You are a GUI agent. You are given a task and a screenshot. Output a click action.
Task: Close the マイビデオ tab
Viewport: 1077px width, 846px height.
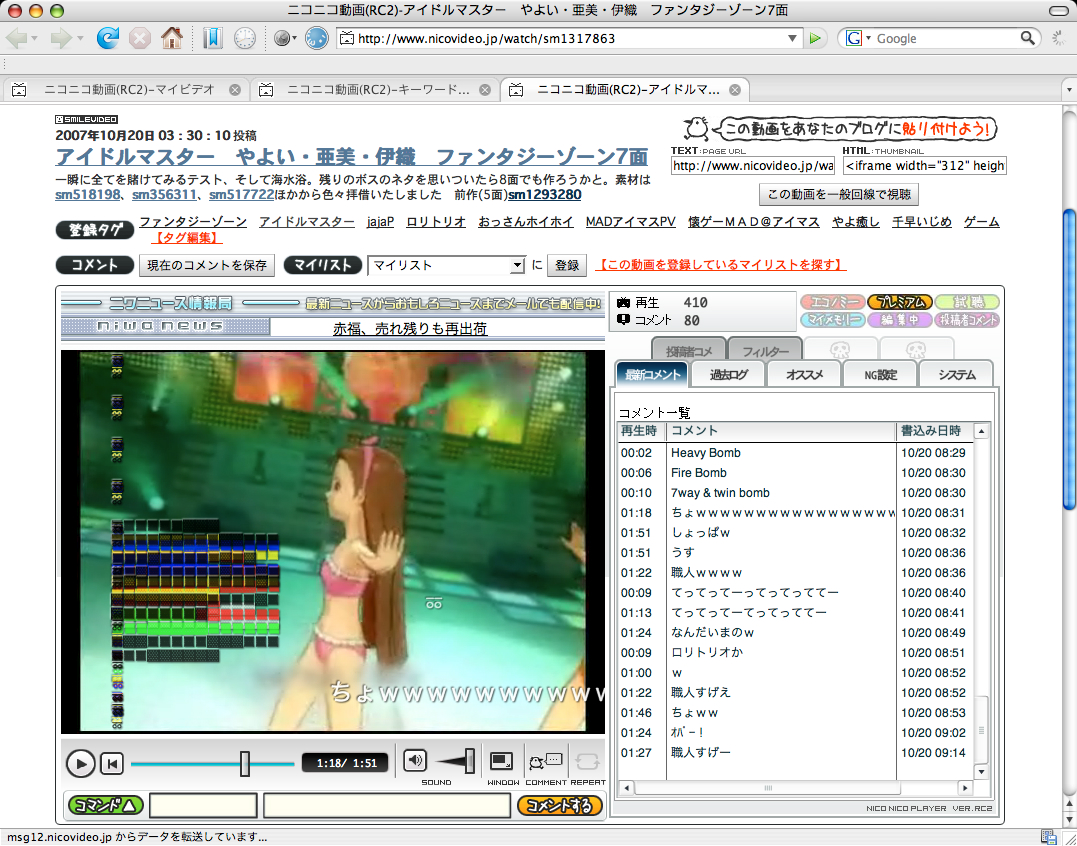tap(235, 90)
